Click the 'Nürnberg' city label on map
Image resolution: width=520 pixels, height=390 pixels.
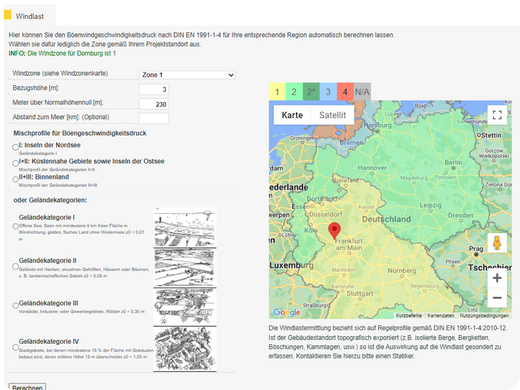point(402,270)
